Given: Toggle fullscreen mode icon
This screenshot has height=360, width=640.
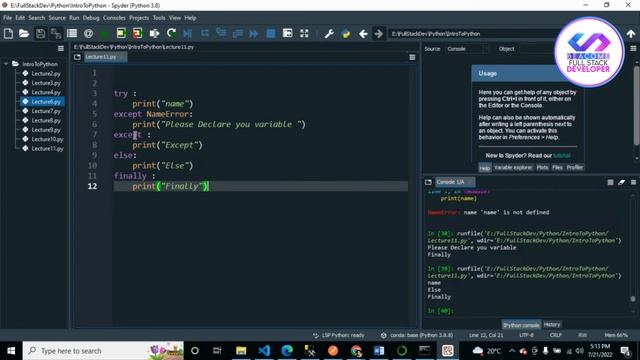Looking at the screenshot, I should 304,33.
